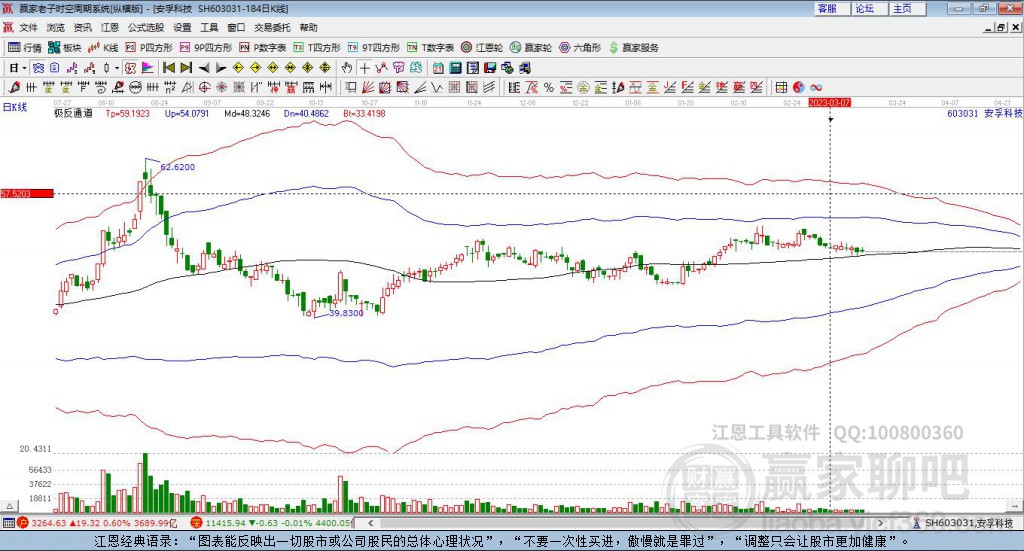Open the 9T四方形 tool
1024x551 pixels.
[x=374, y=48]
